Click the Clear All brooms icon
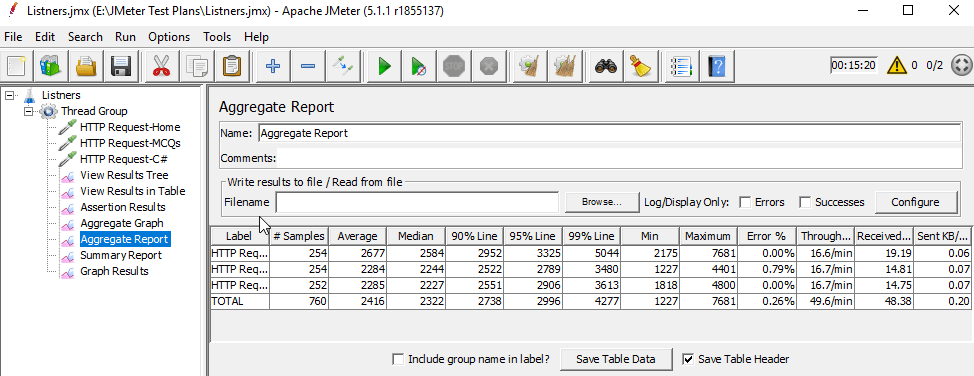 pyautogui.click(x=565, y=65)
